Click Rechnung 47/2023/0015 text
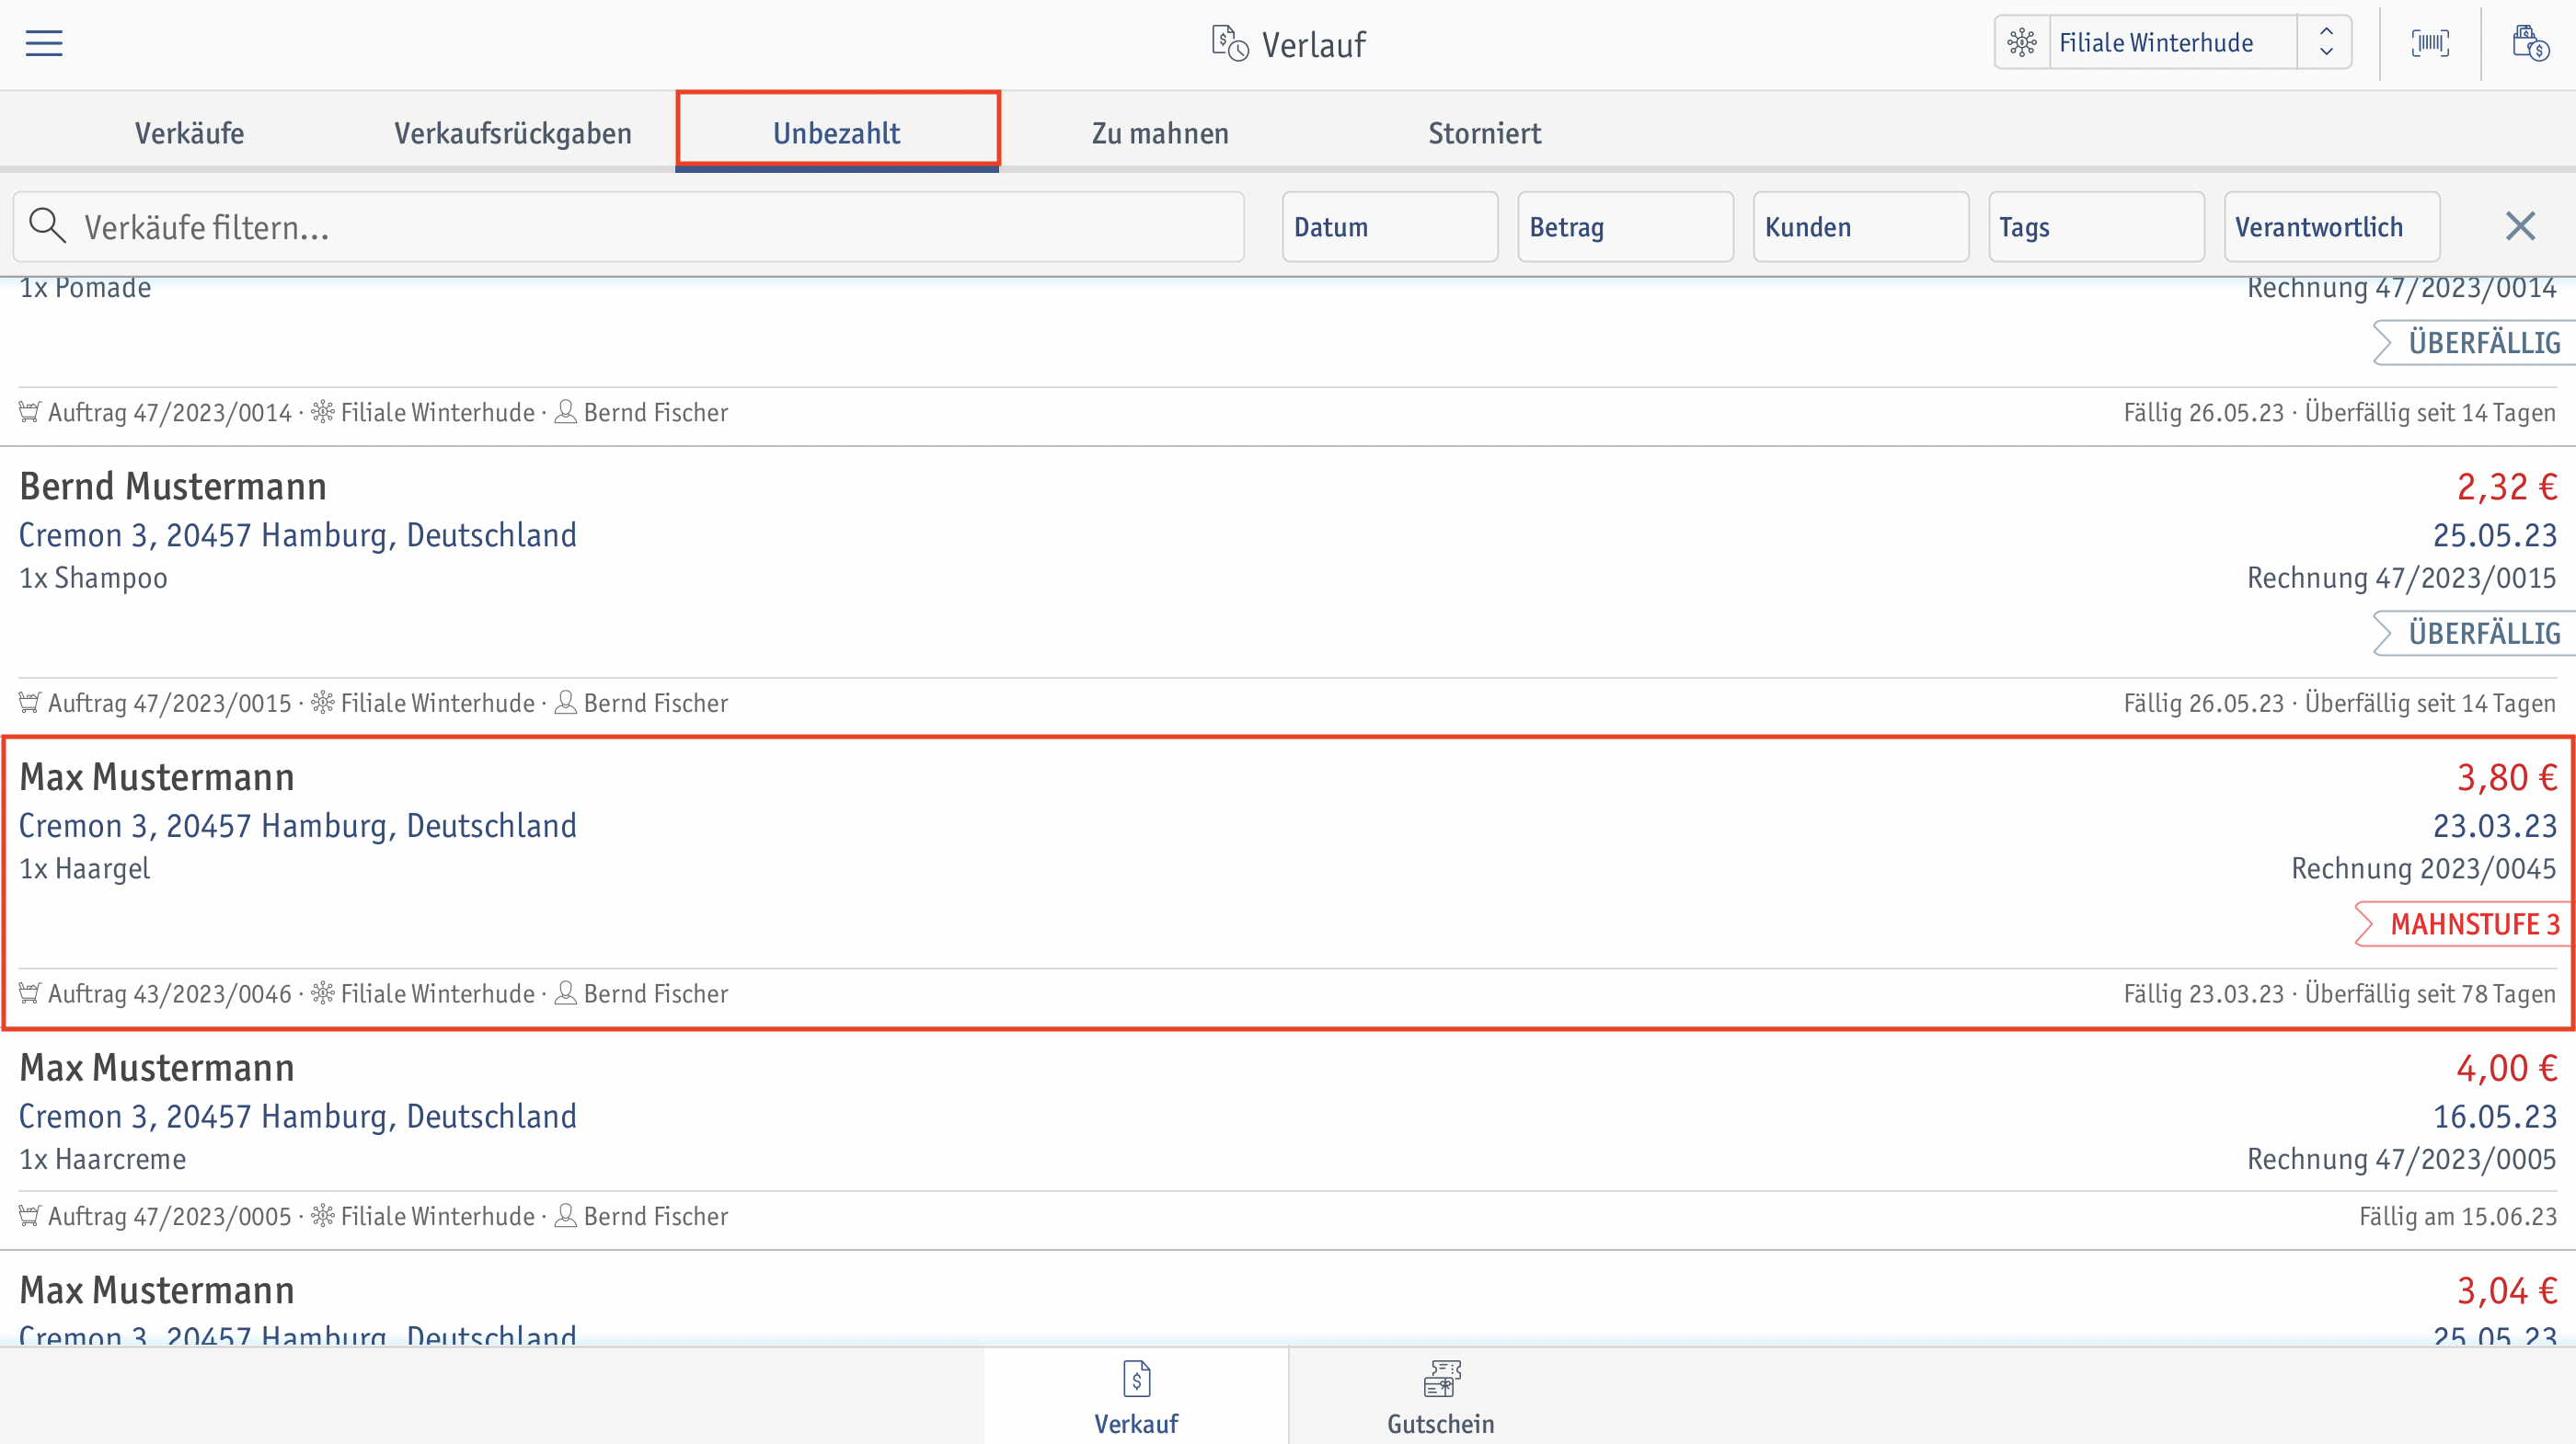This screenshot has height=1444, width=2576. tap(2401, 578)
